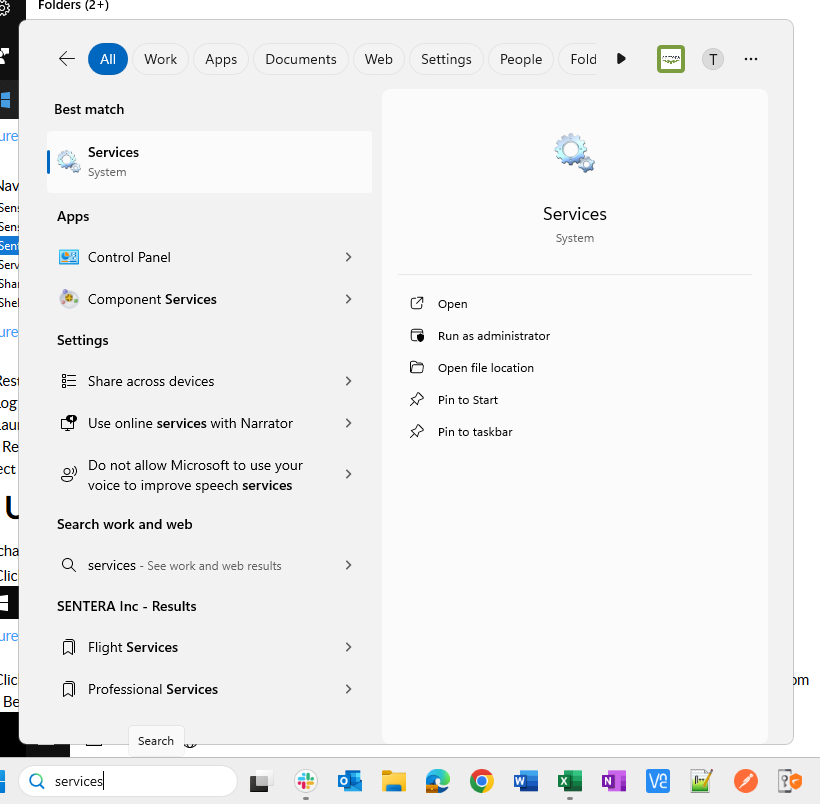
Task: Click the back arrow in search panel
Action: 67,59
